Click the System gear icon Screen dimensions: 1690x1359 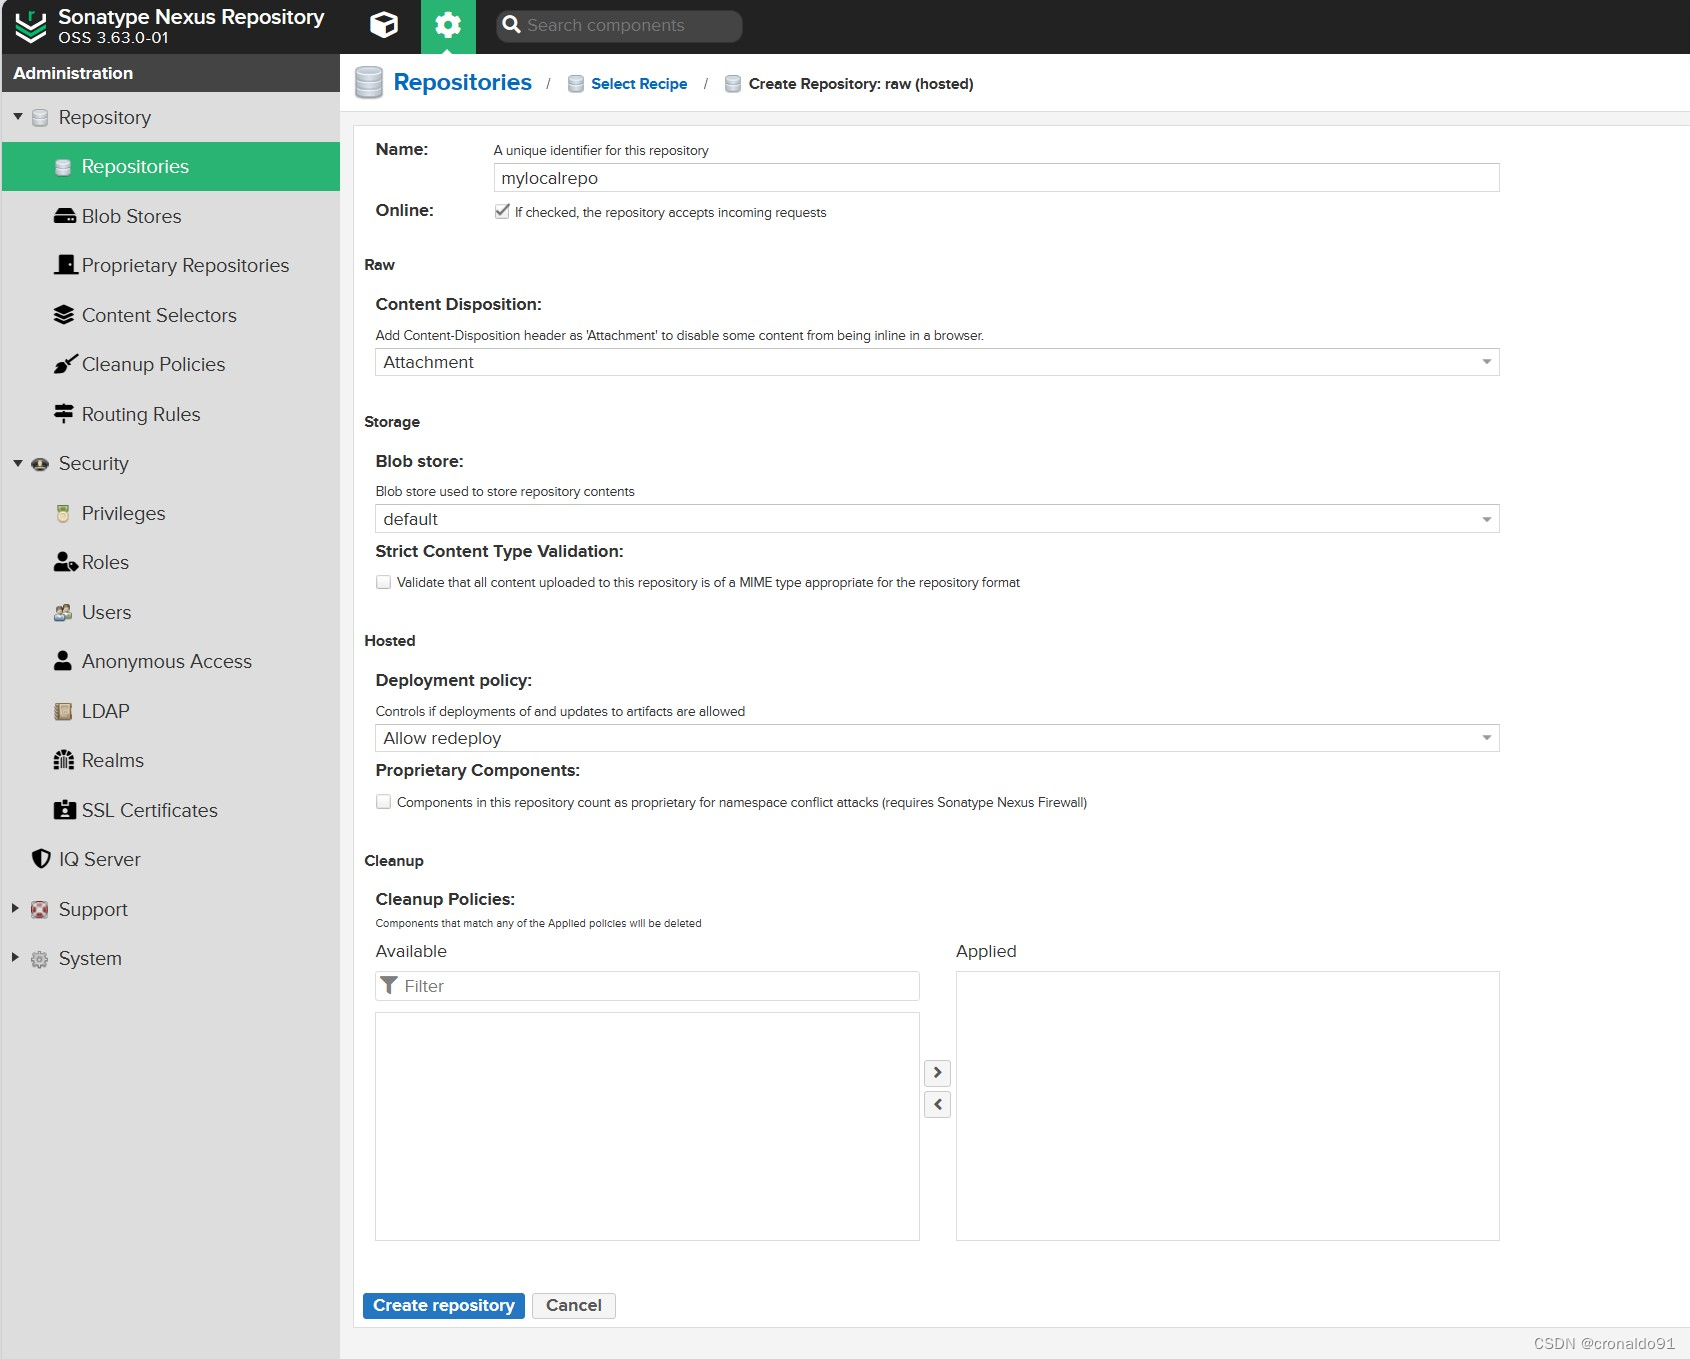click(40, 959)
